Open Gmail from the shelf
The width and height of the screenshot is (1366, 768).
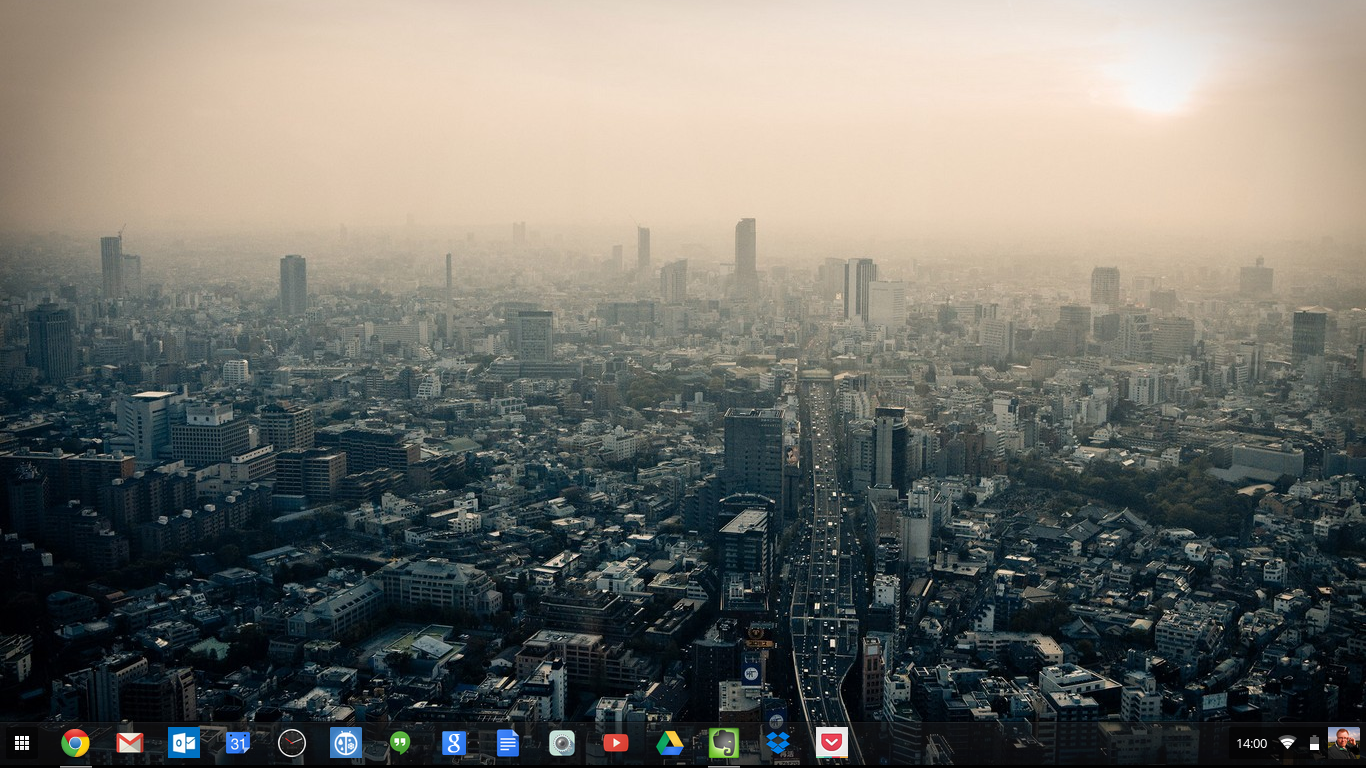point(129,743)
